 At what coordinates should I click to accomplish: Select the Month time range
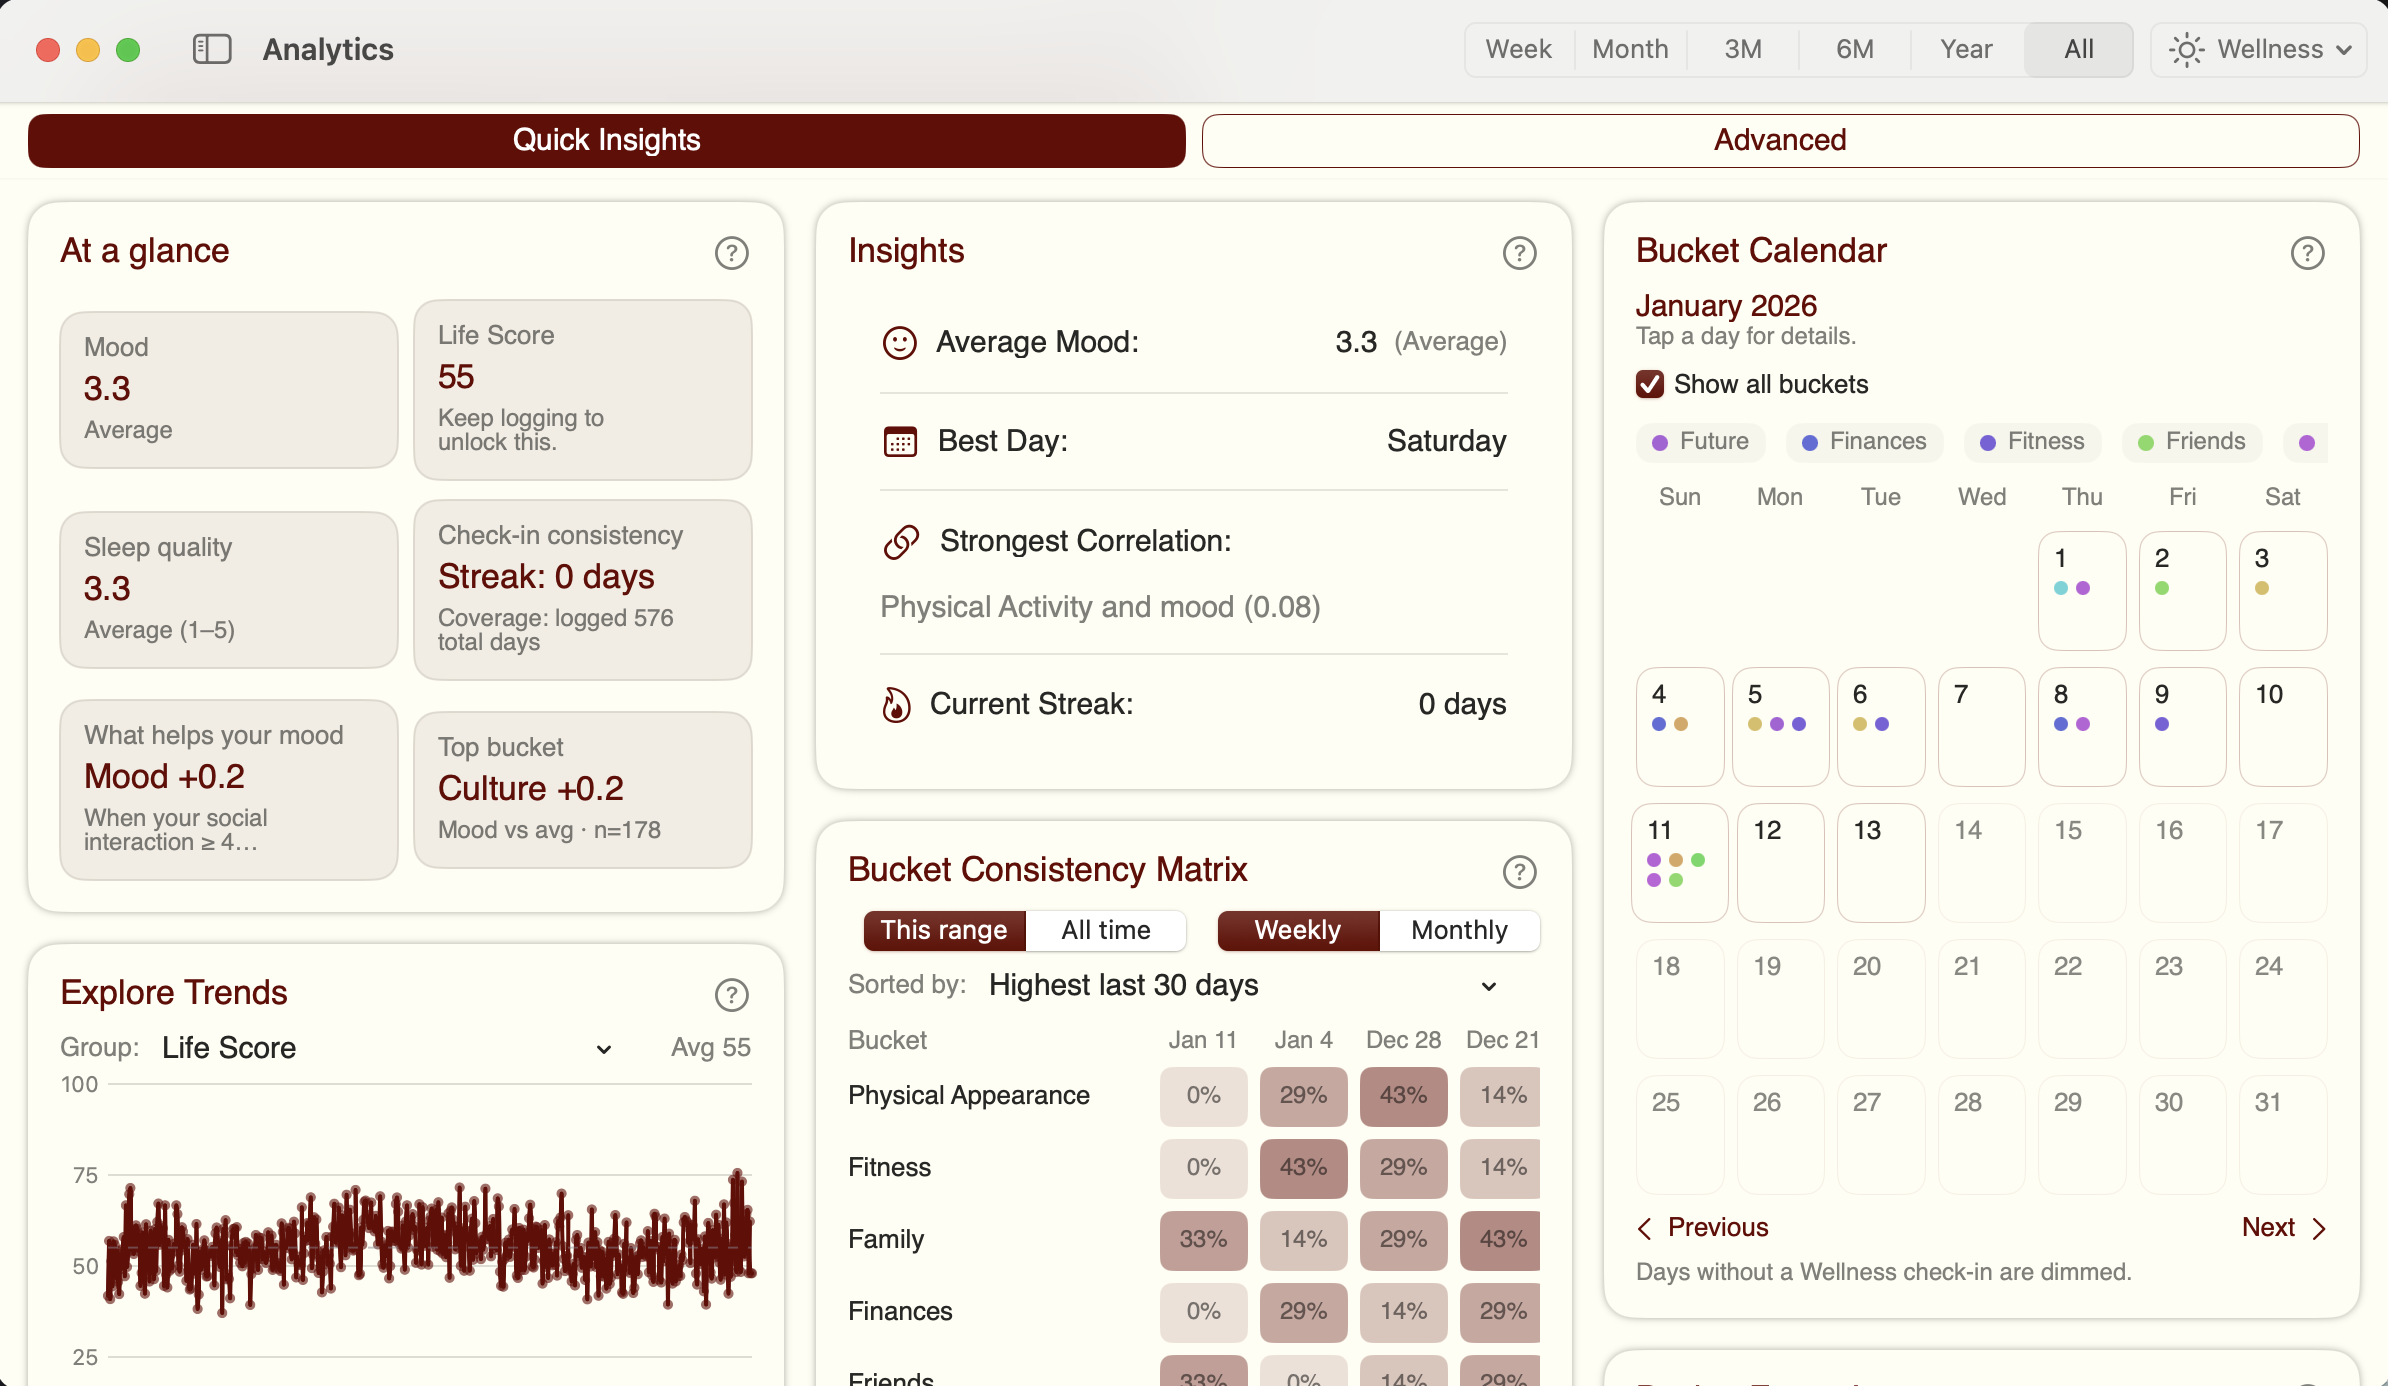[1630, 48]
